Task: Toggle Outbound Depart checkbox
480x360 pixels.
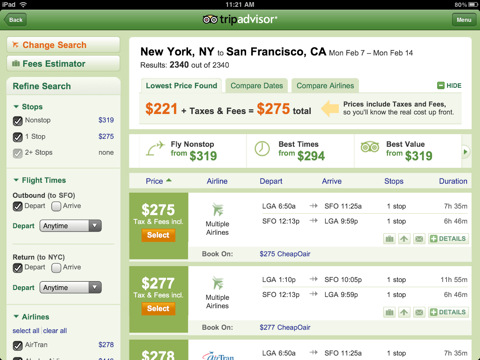Action: pos(18,206)
